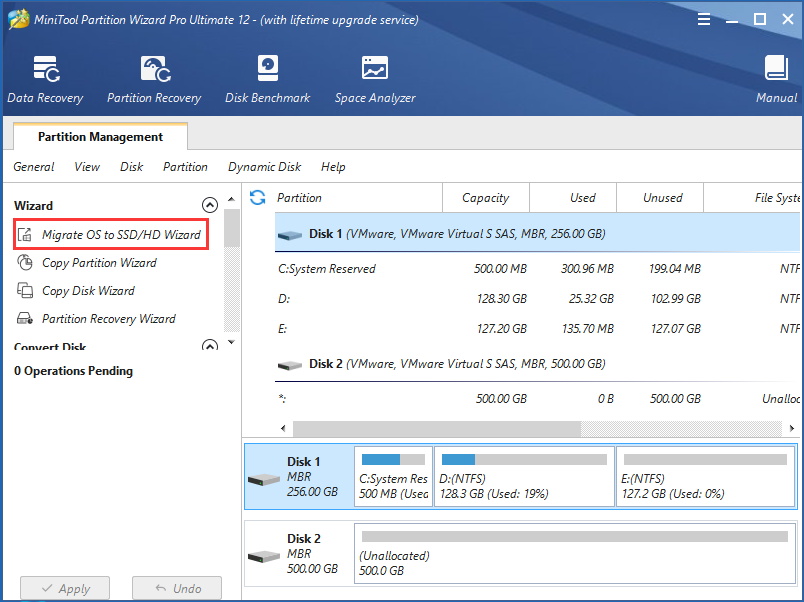Image resolution: width=804 pixels, height=602 pixels.
Task: Switch to the Partition Management tab
Action: pyautogui.click(x=100, y=137)
